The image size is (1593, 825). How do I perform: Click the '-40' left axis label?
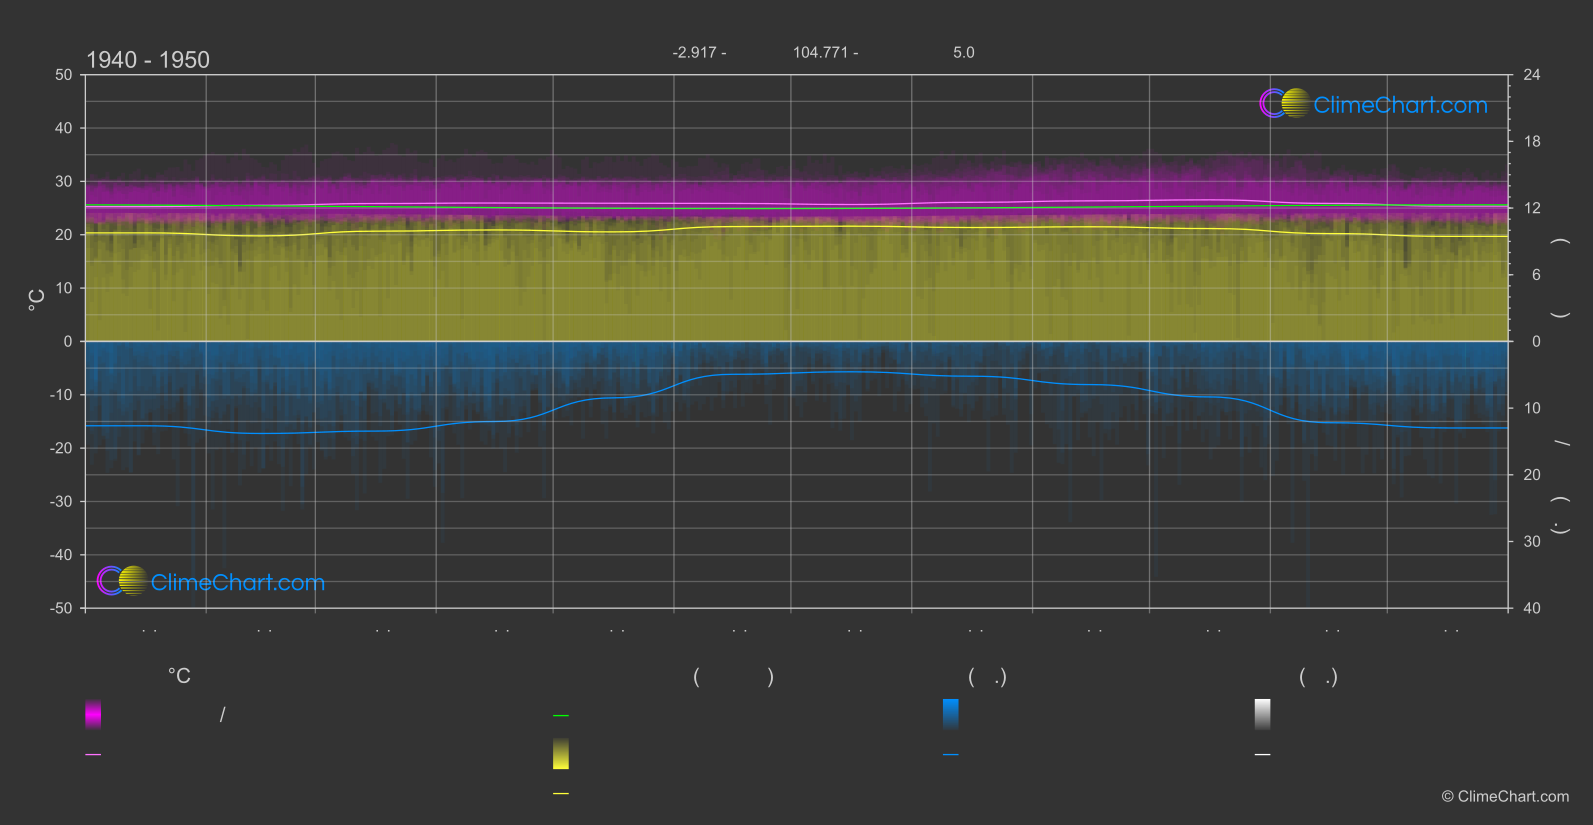click(x=62, y=555)
